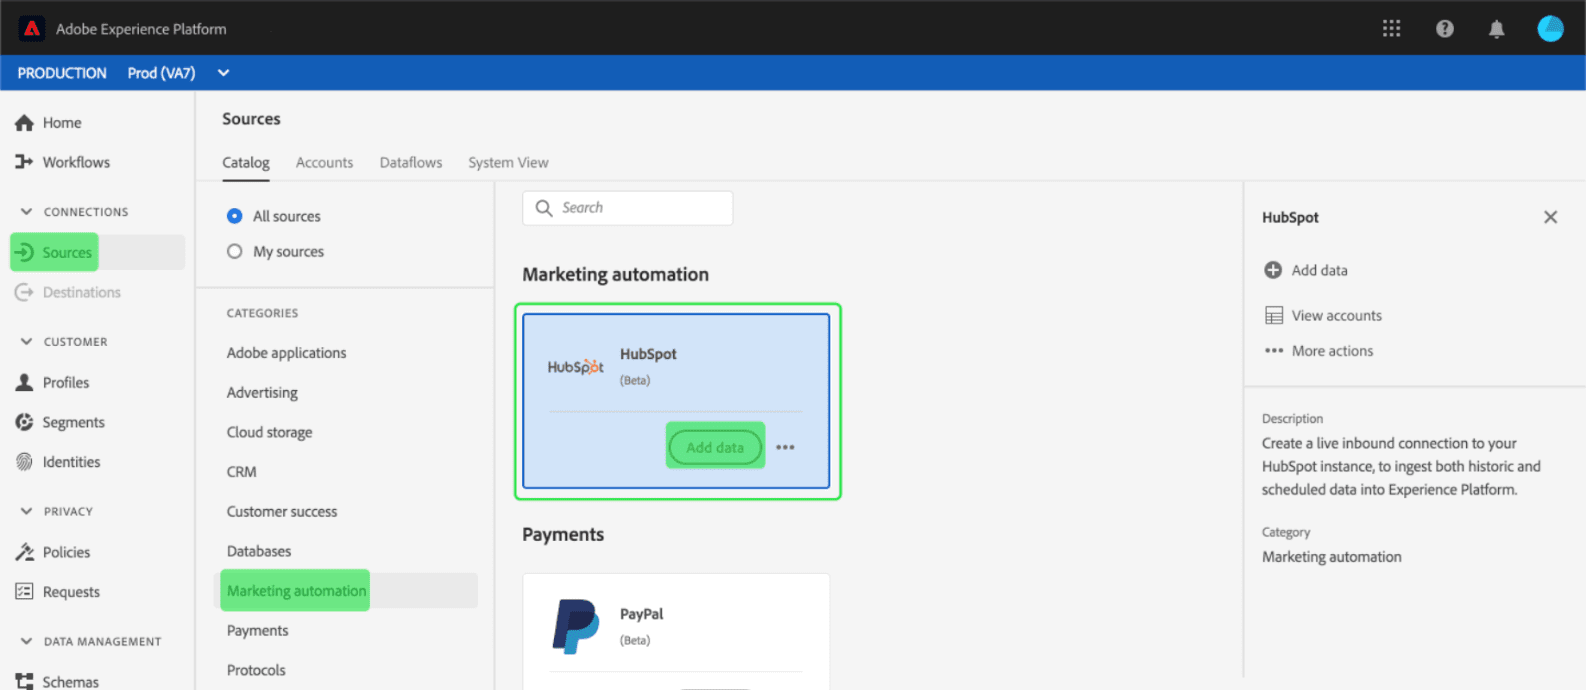This screenshot has width=1586, height=690.
Task: Collapse the Privacy section
Action: [x=26, y=511]
